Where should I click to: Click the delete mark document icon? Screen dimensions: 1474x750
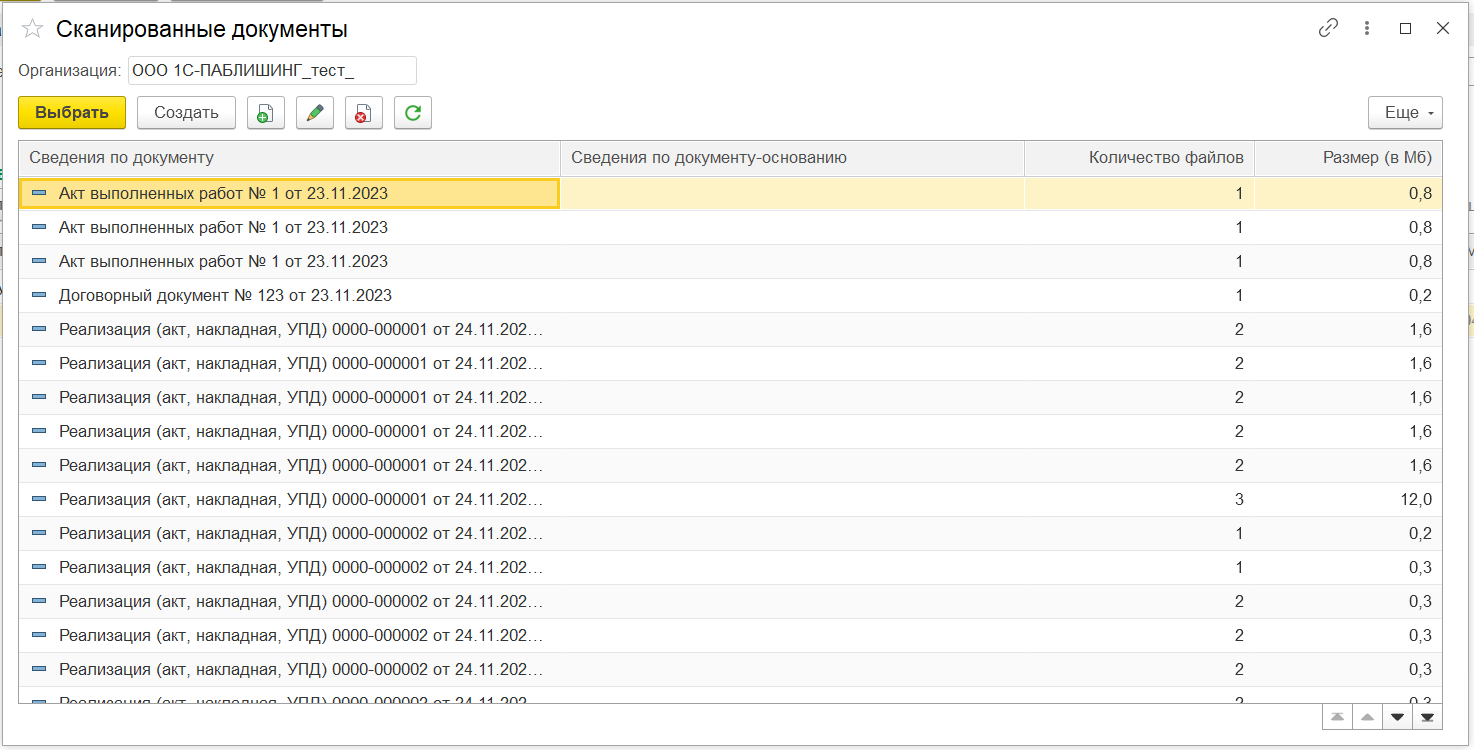pos(364,113)
